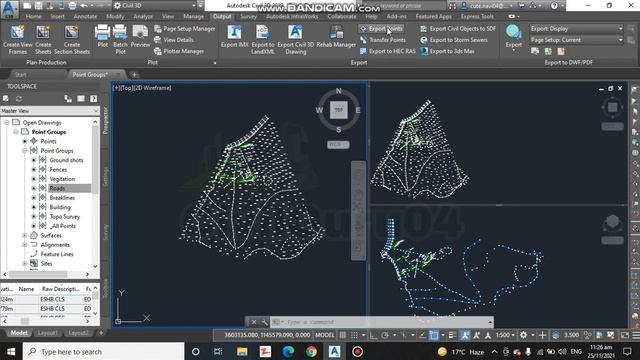Open the Survey ribbon tab
The image size is (640, 360).
[248, 16]
